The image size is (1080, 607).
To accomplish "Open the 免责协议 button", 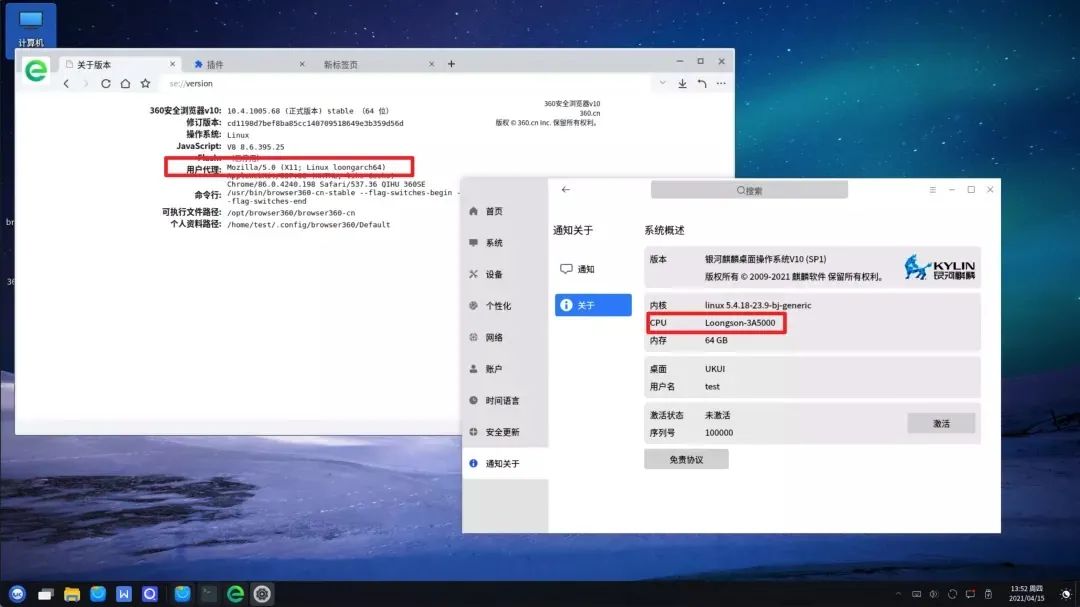I will click(686, 460).
